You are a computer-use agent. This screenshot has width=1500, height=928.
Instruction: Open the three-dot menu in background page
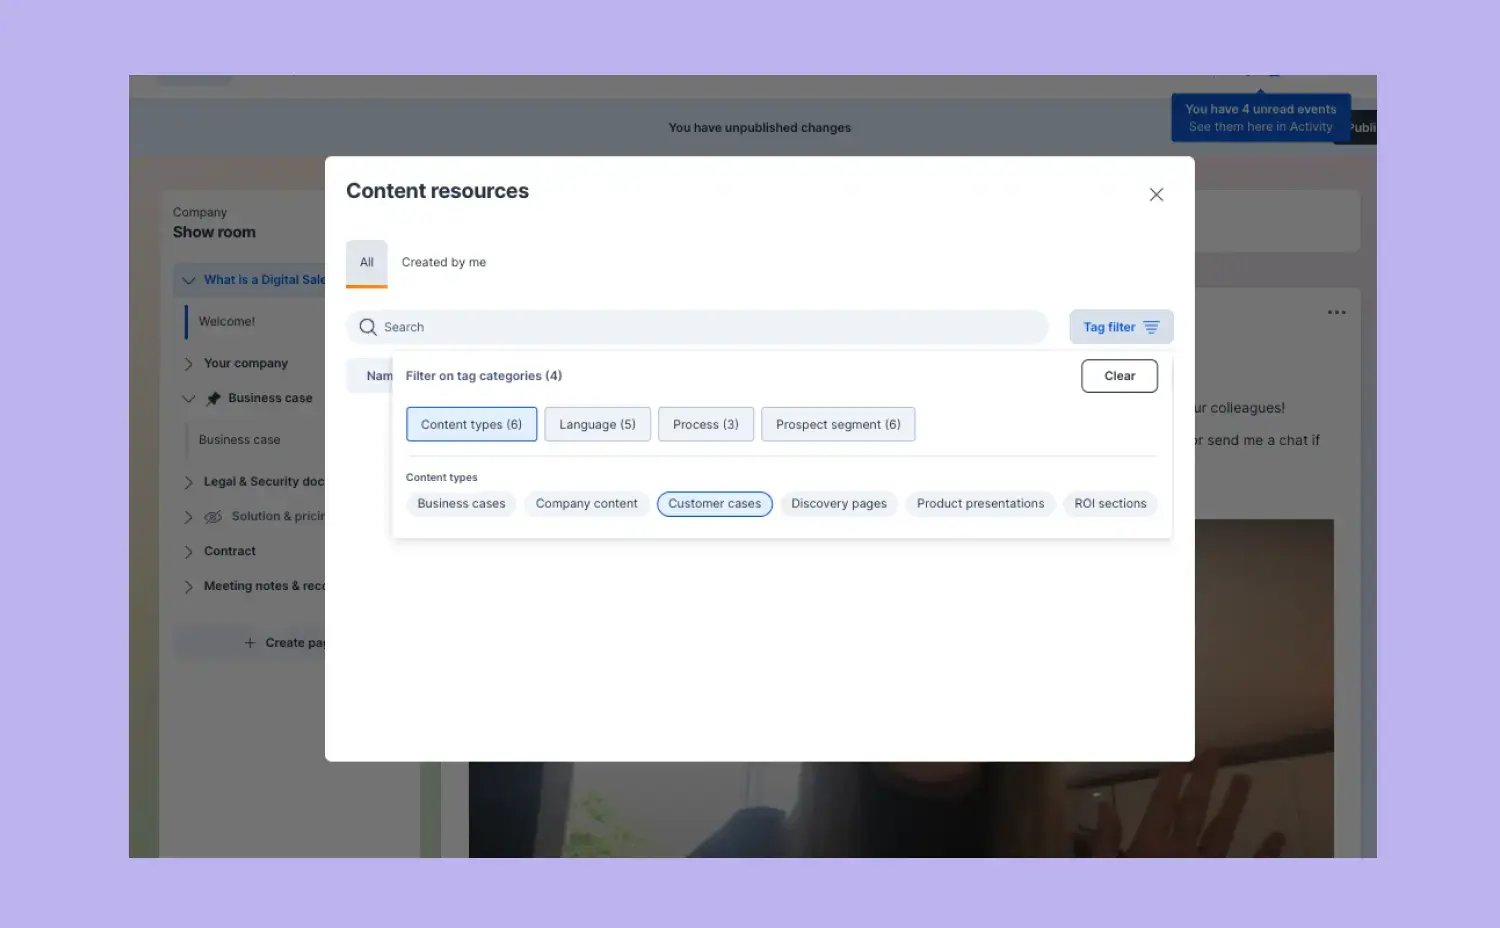pyautogui.click(x=1336, y=312)
